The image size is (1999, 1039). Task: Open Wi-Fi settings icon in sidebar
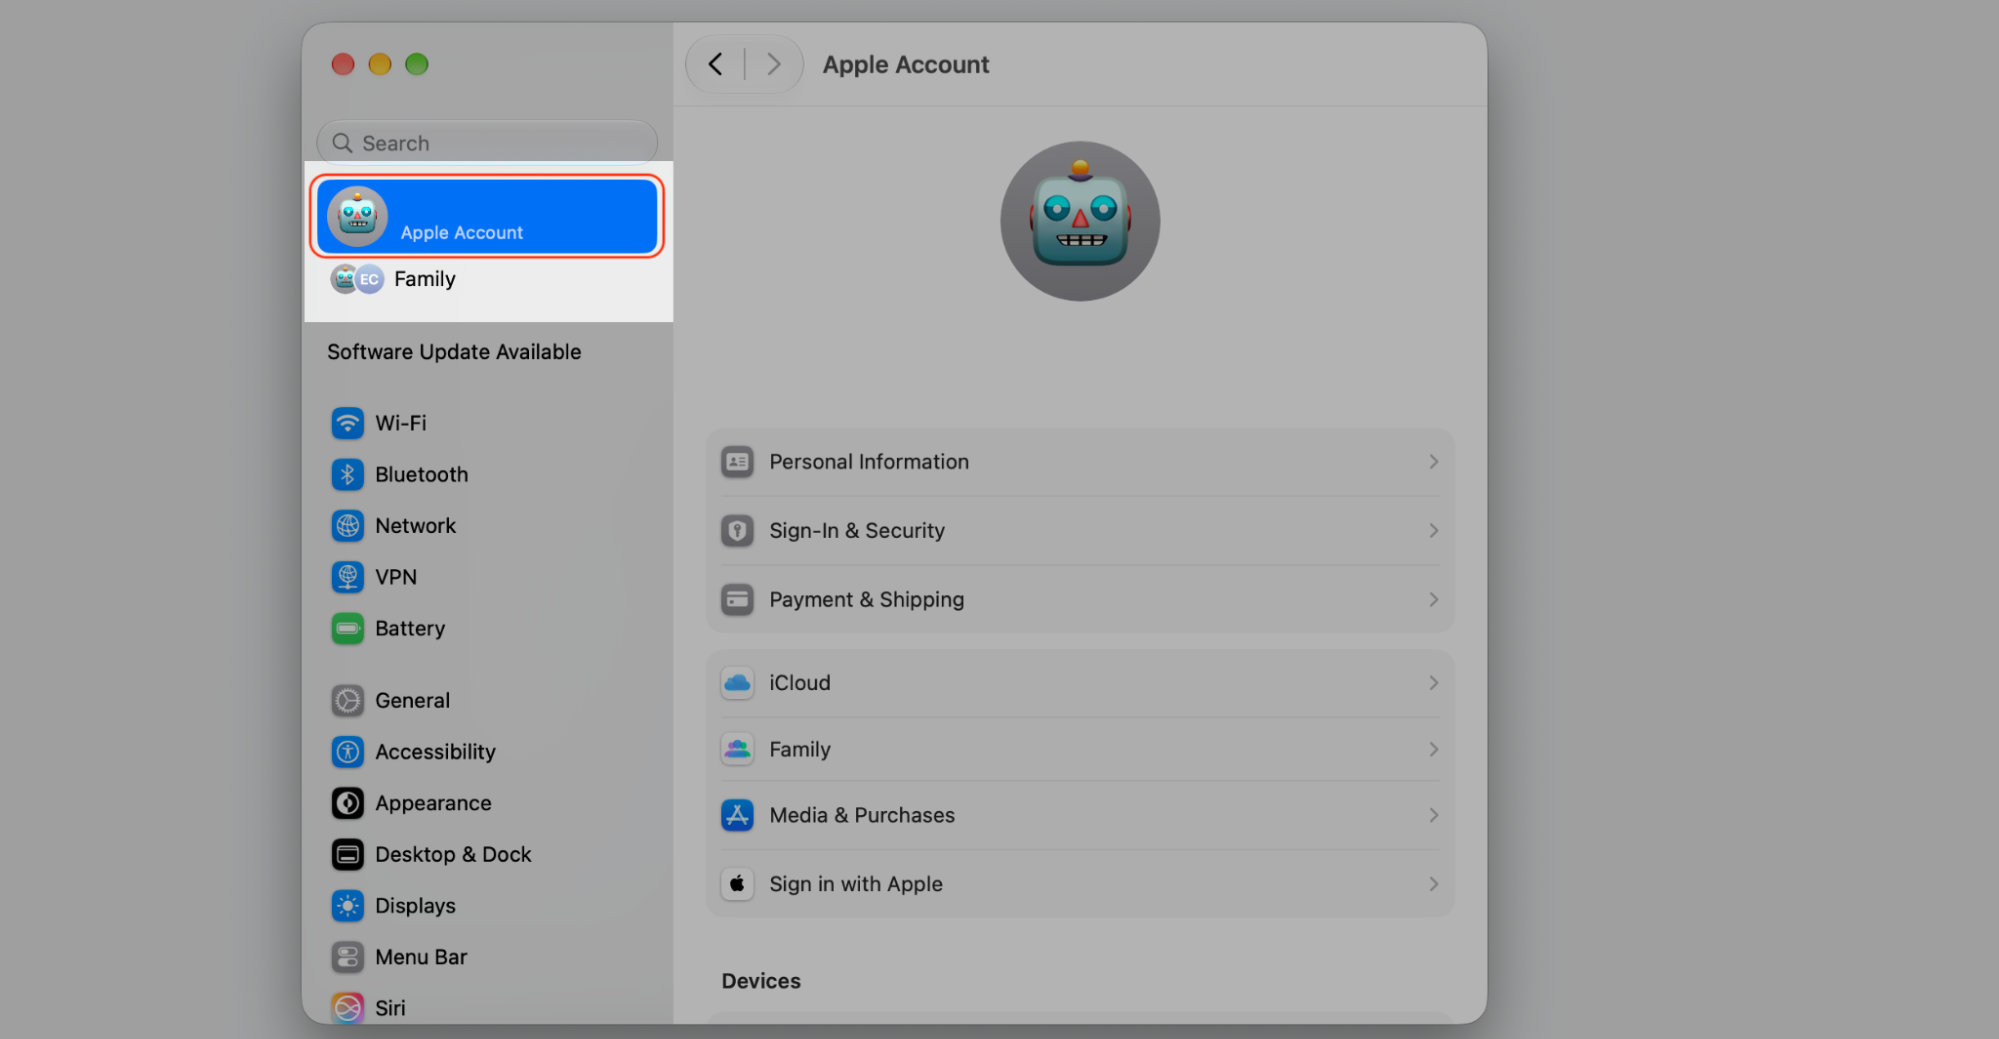347,423
